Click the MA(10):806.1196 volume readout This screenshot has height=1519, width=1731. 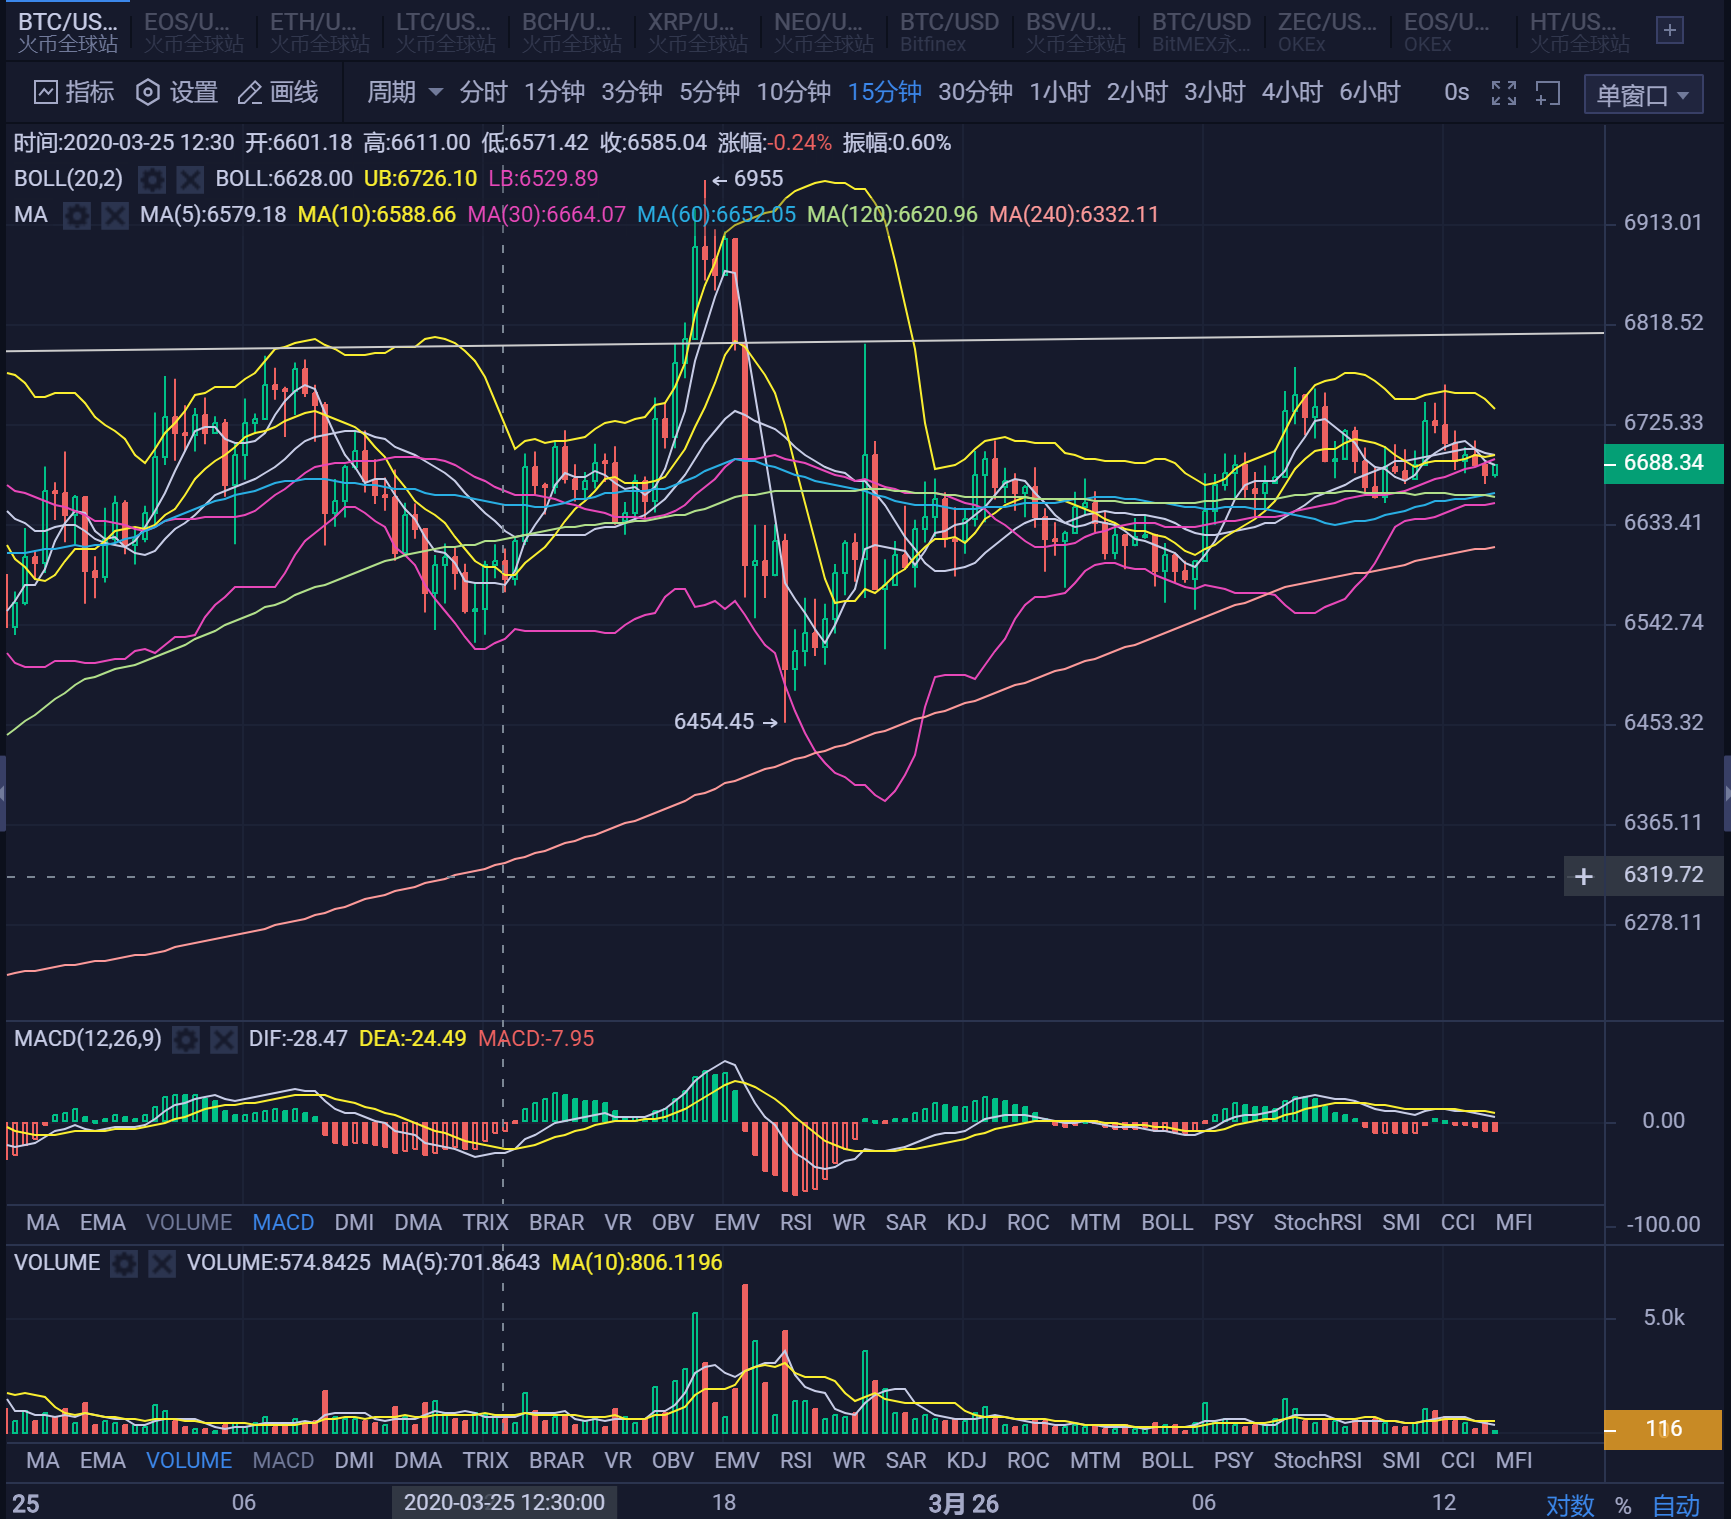point(637,1263)
